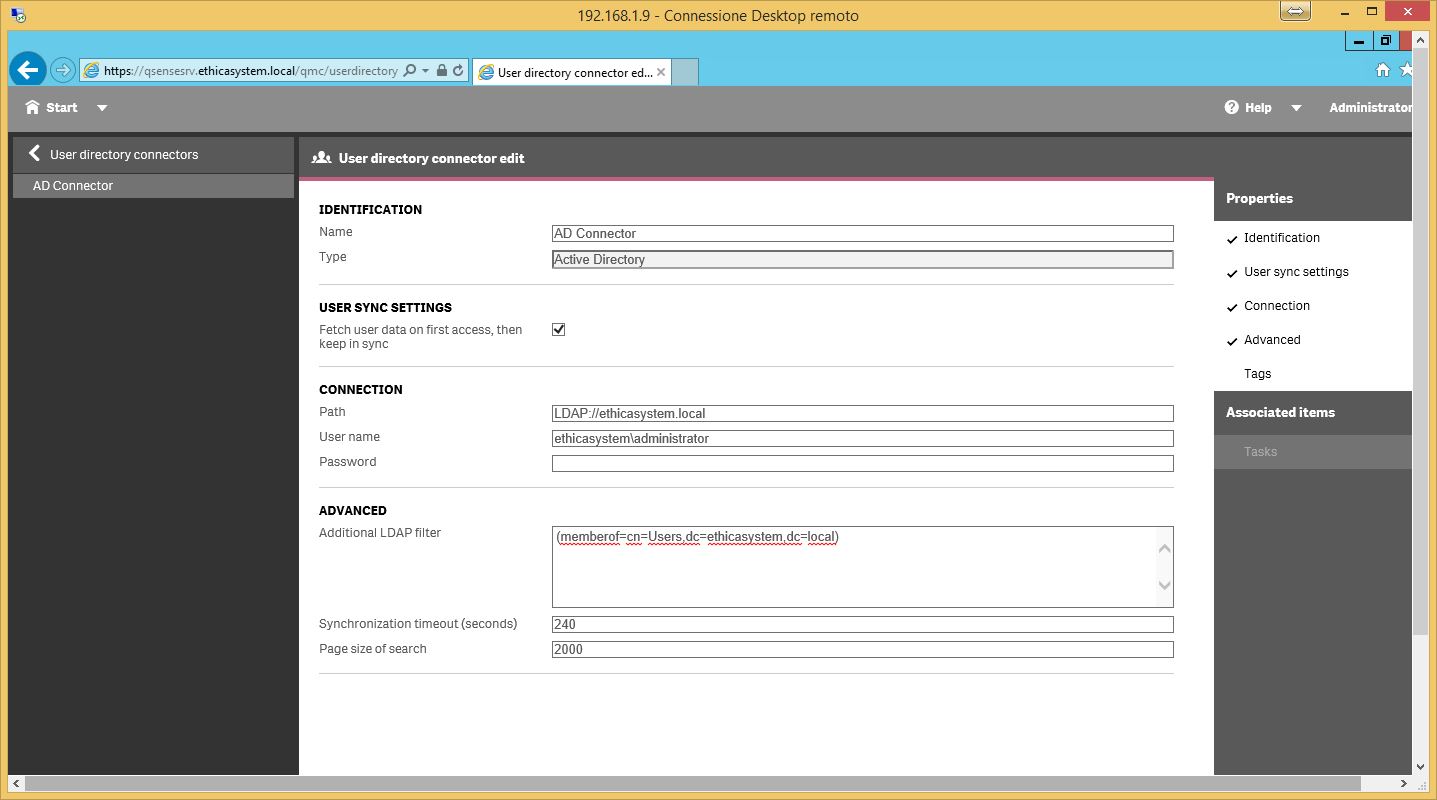This screenshot has width=1437, height=800.
Task: Click the browser Home icon
Action: (1383, 70)
